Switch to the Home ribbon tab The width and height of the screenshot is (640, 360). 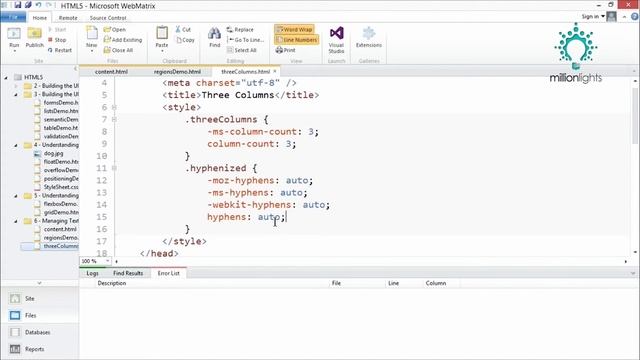click(40, 18)
